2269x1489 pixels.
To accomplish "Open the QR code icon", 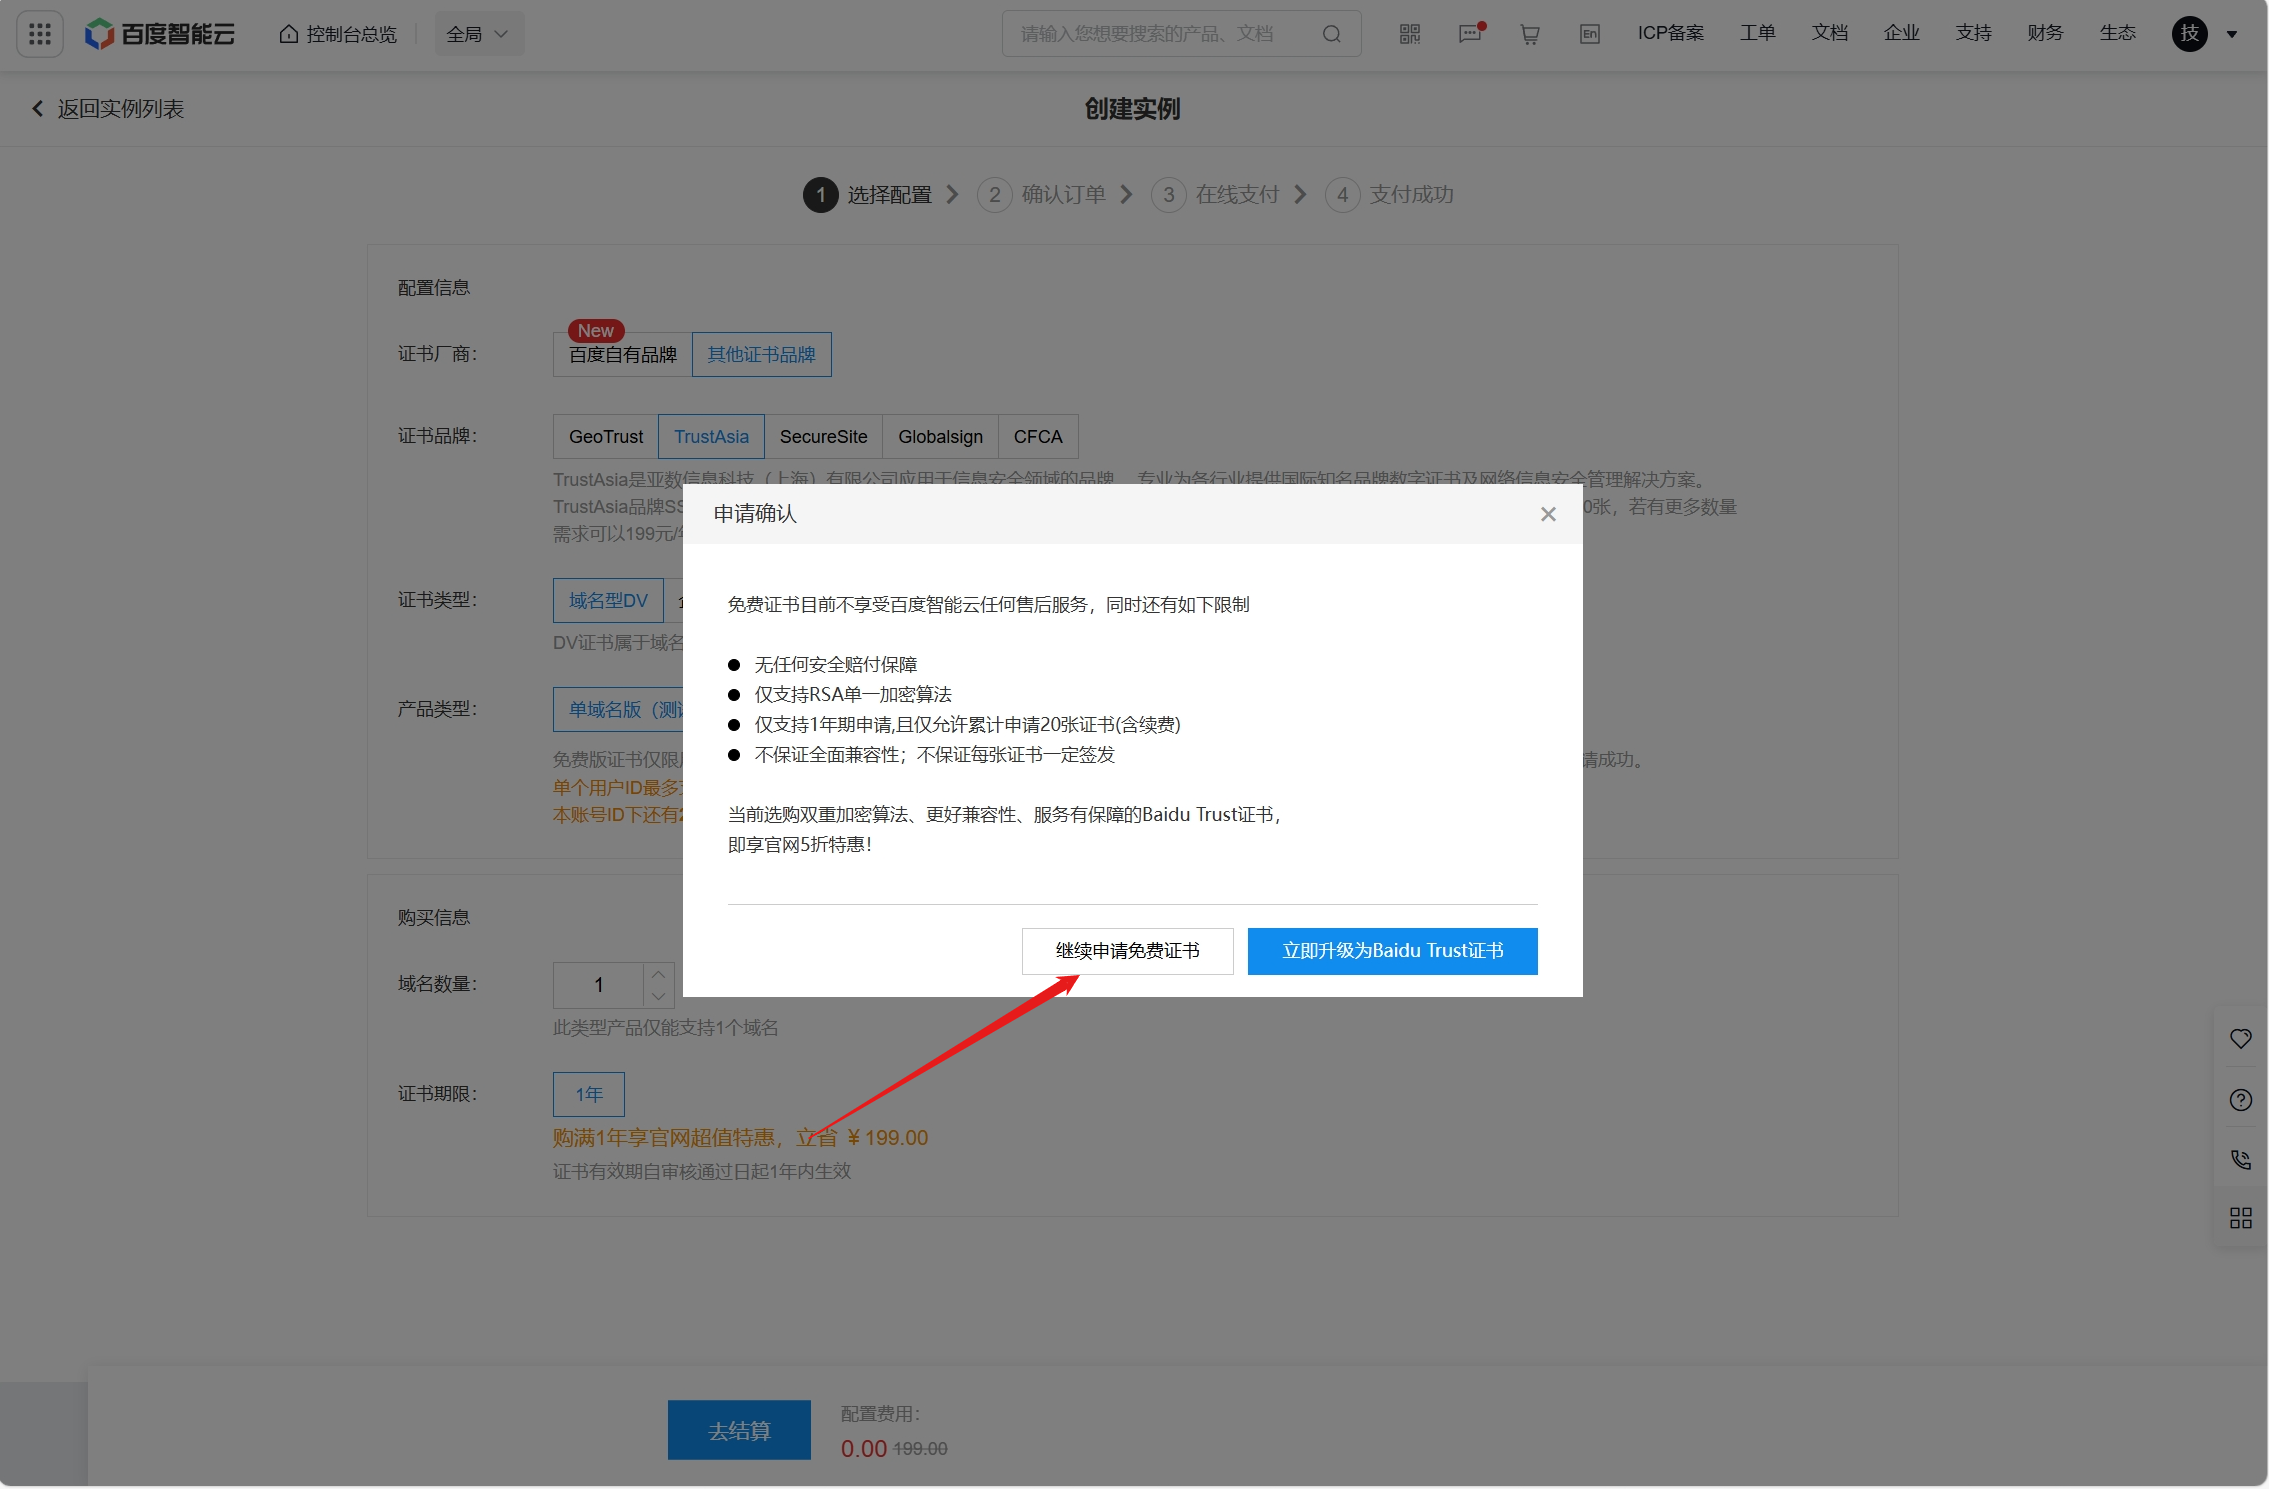I will click(1410, 34).
